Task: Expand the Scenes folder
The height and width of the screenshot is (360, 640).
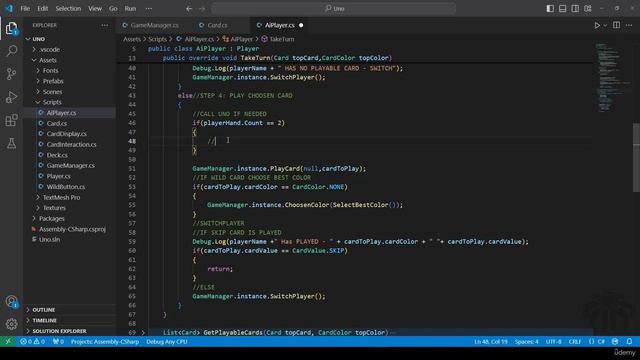Action: tap(38, 92)
